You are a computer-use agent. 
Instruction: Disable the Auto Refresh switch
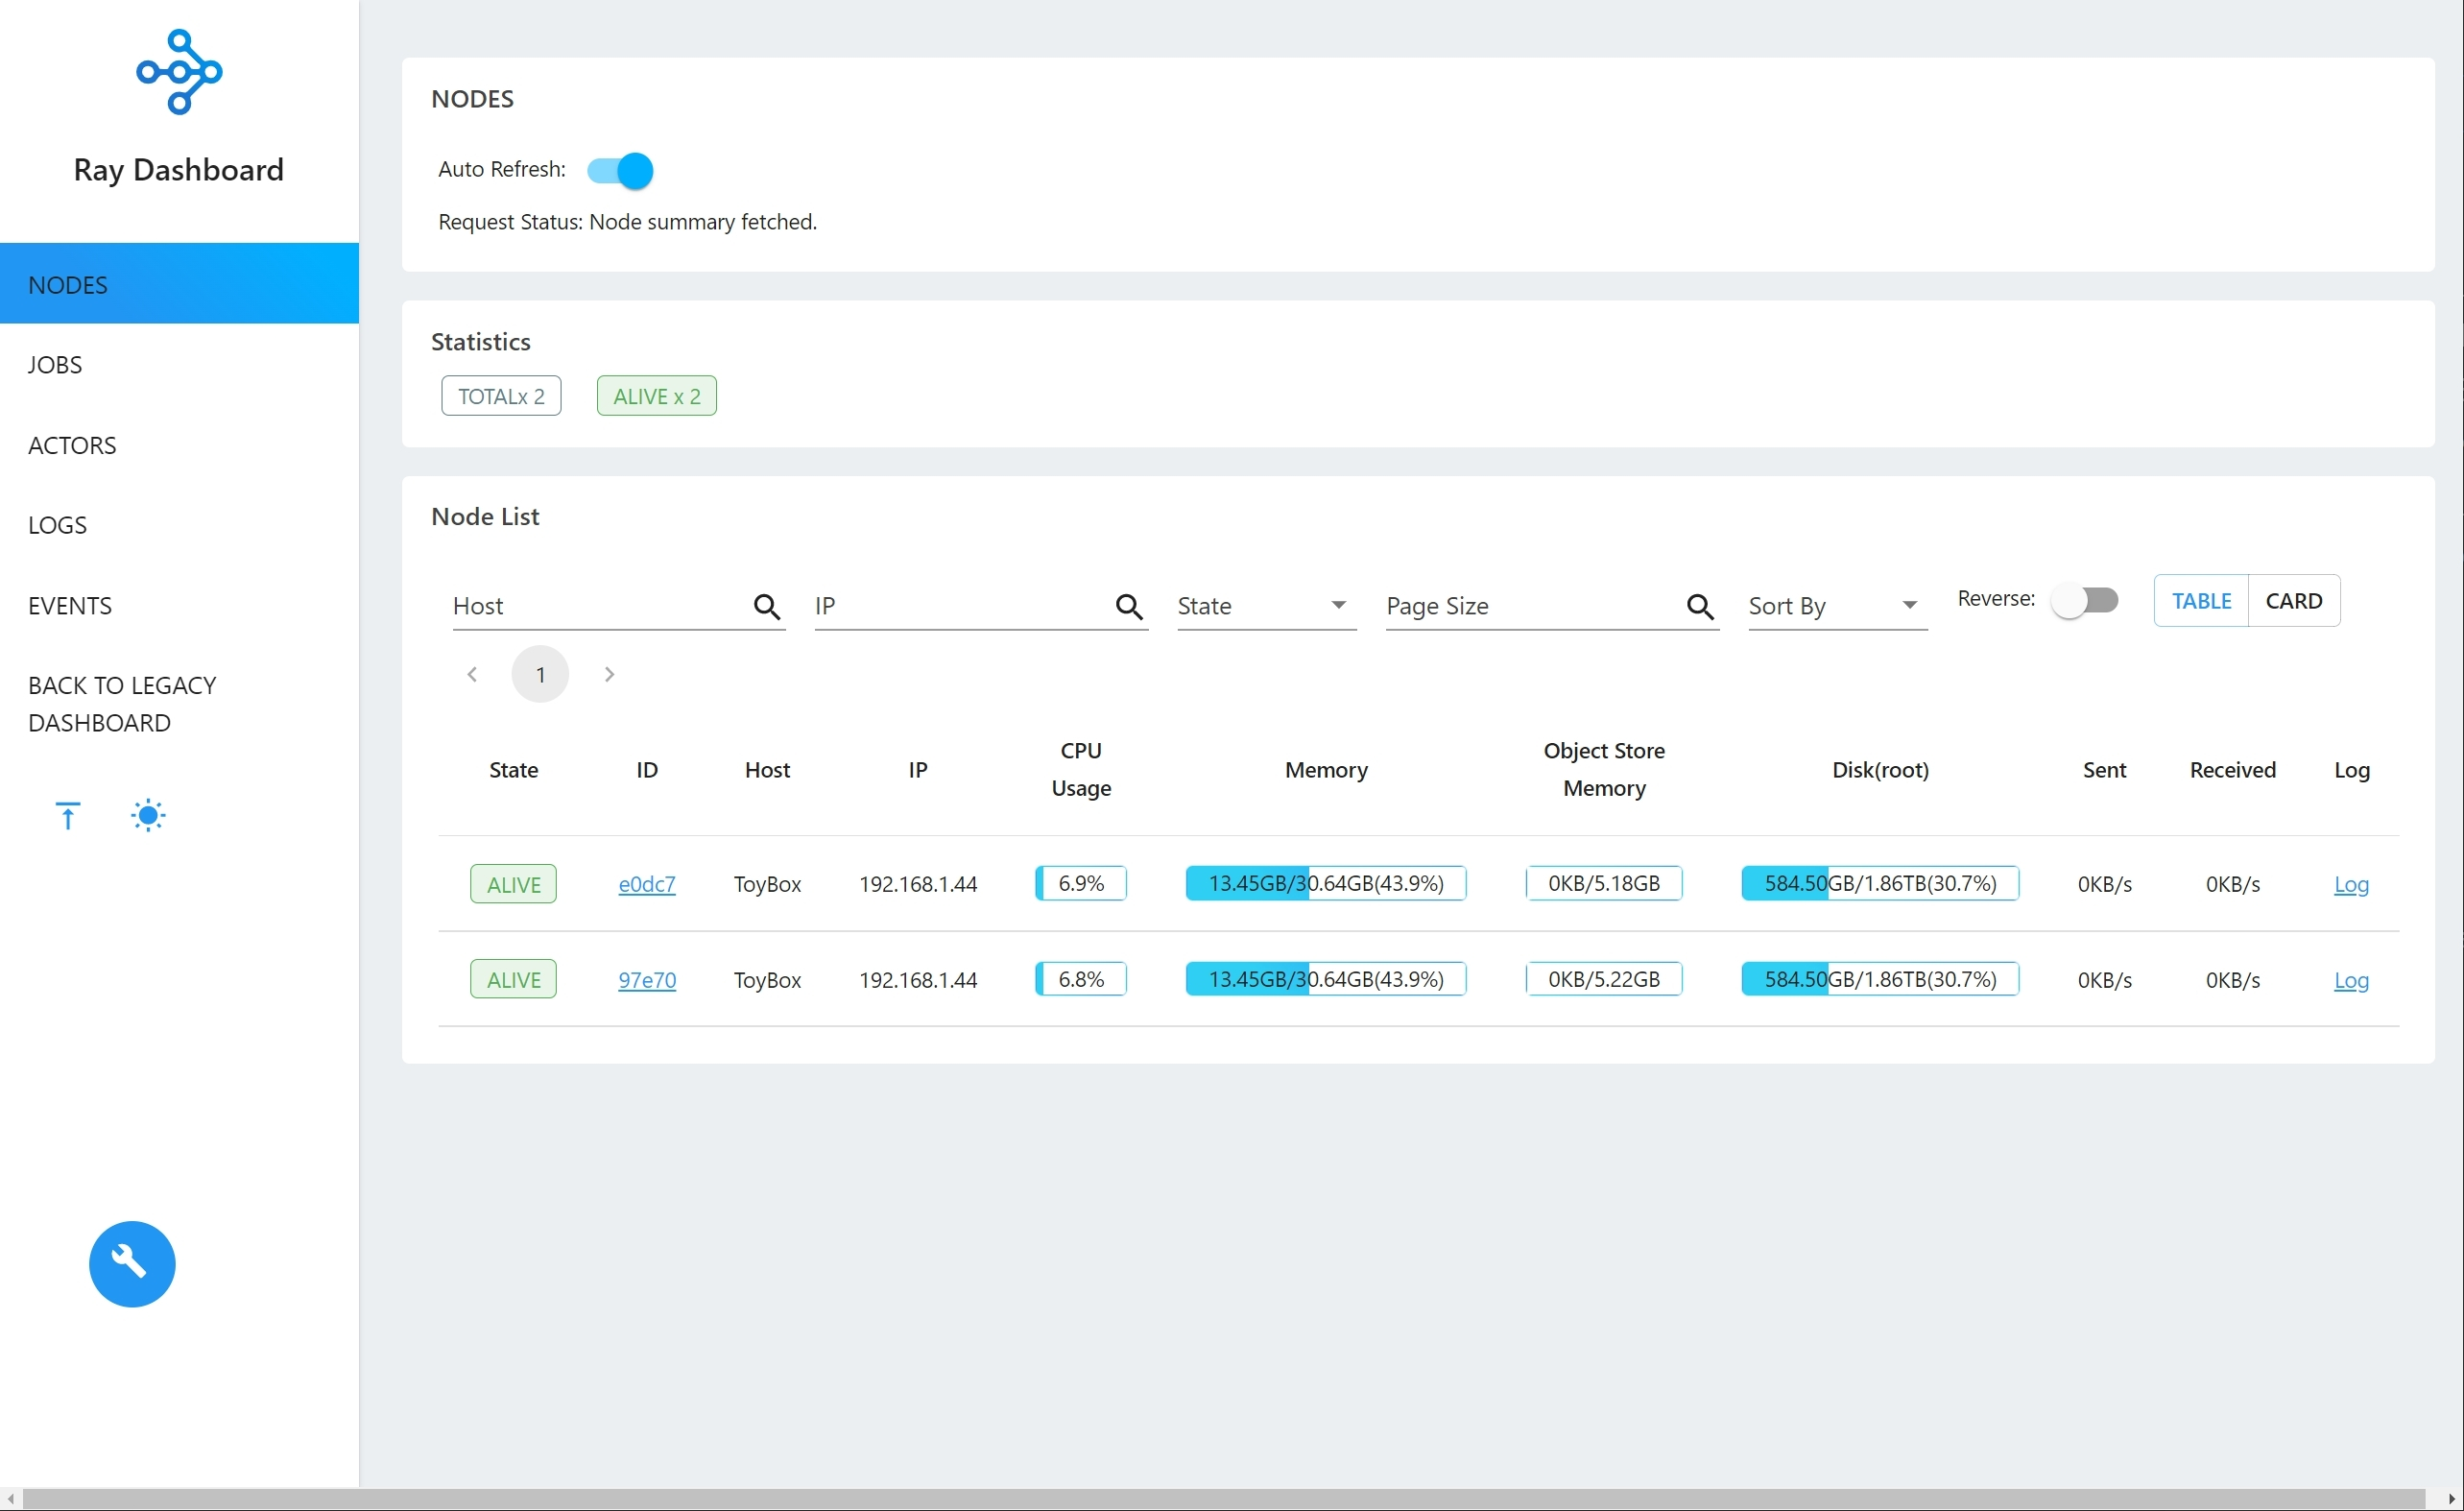pyautogui.click(x=620, y=171)
